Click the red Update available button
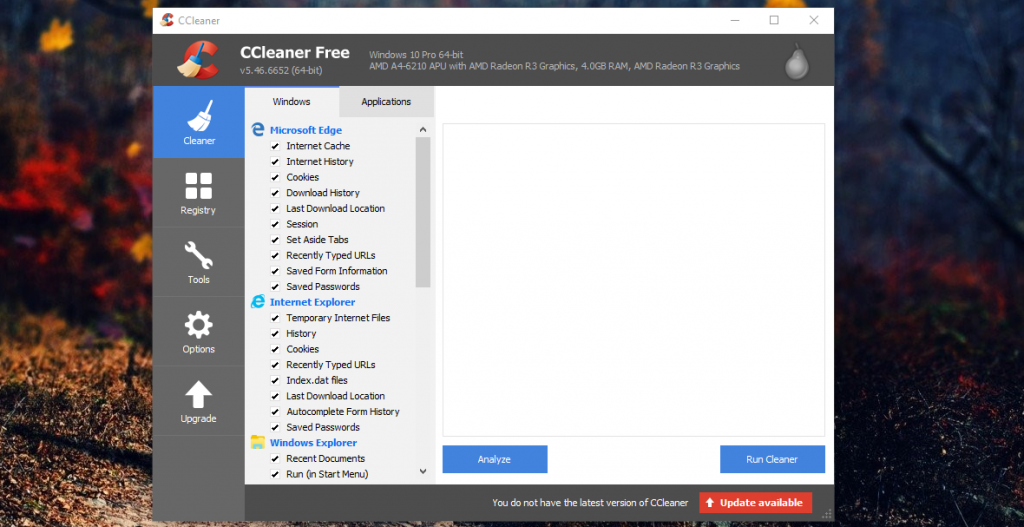This screenshot has width=1024, height=527. point(755,503)
